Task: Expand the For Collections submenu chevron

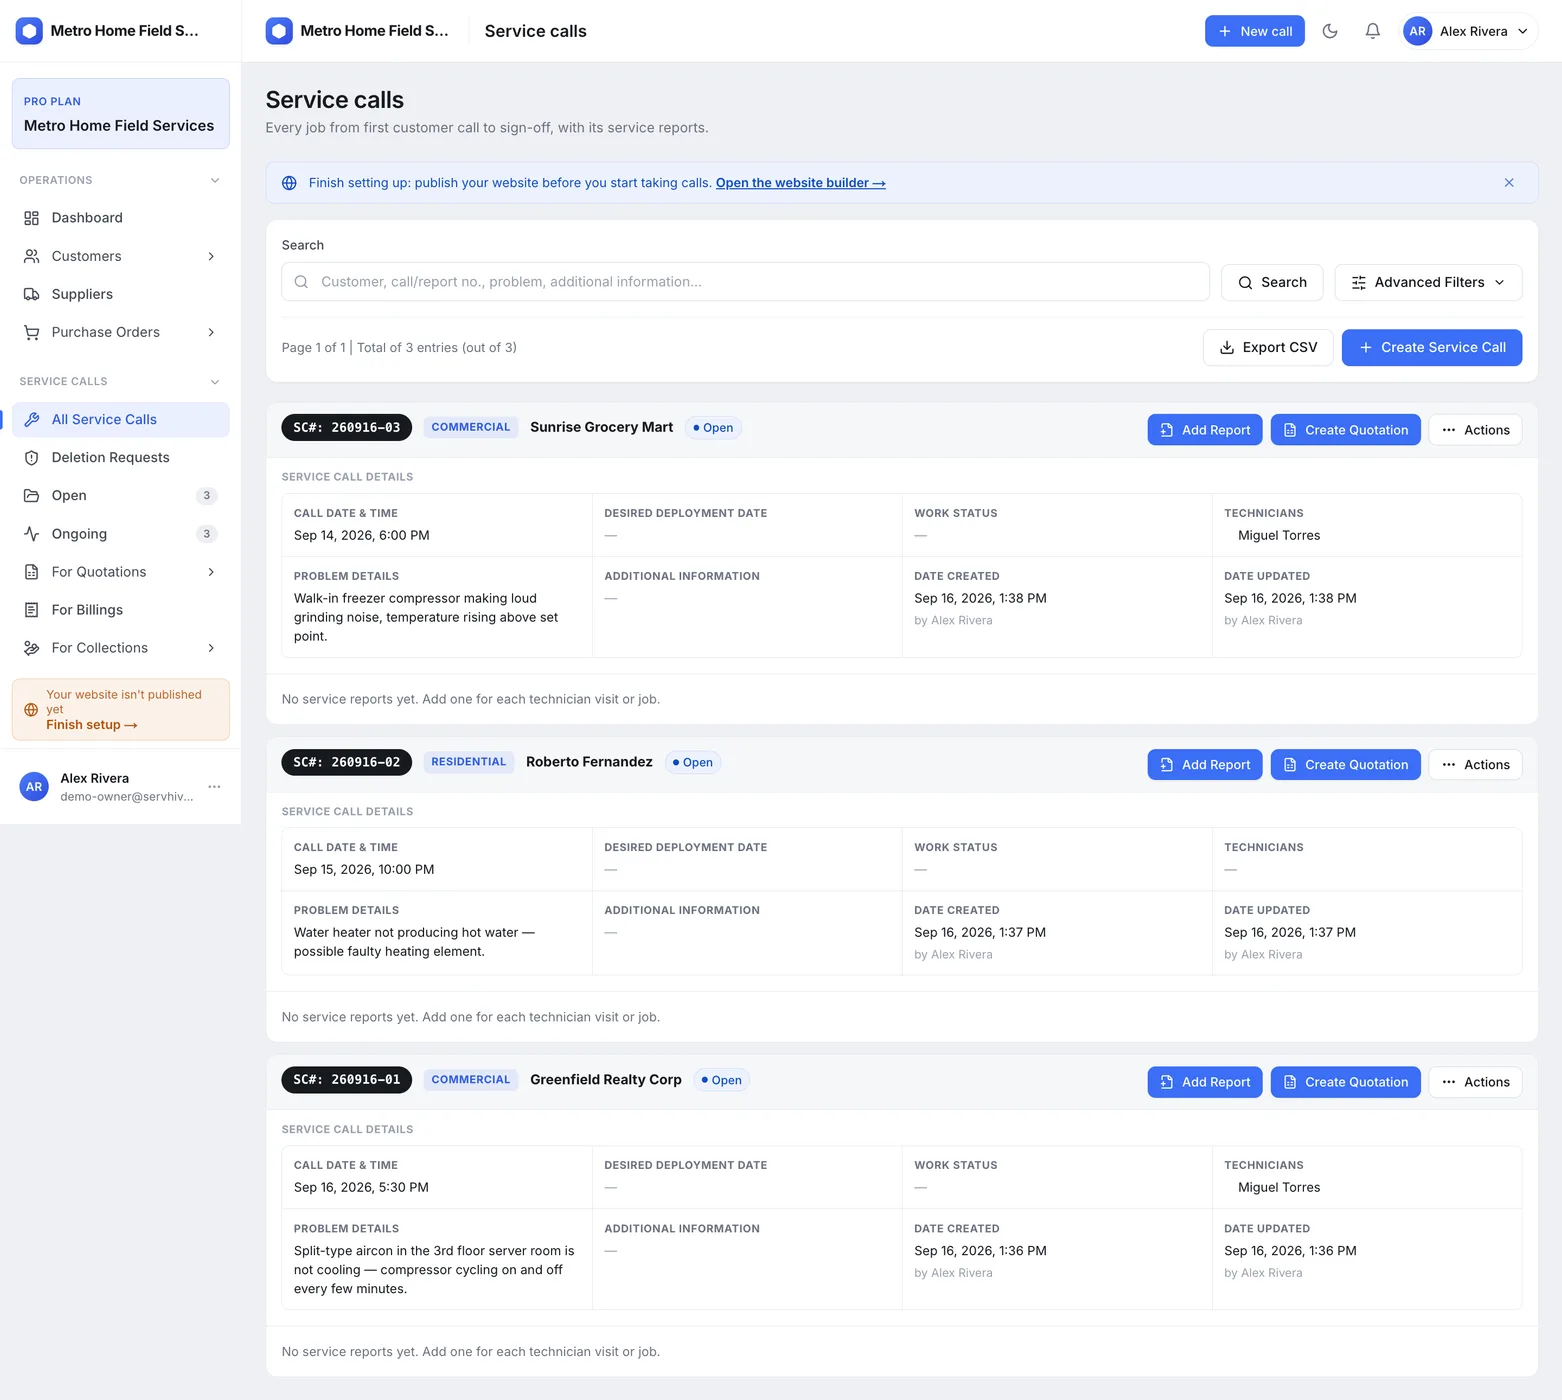Action: tap(211, 648)
